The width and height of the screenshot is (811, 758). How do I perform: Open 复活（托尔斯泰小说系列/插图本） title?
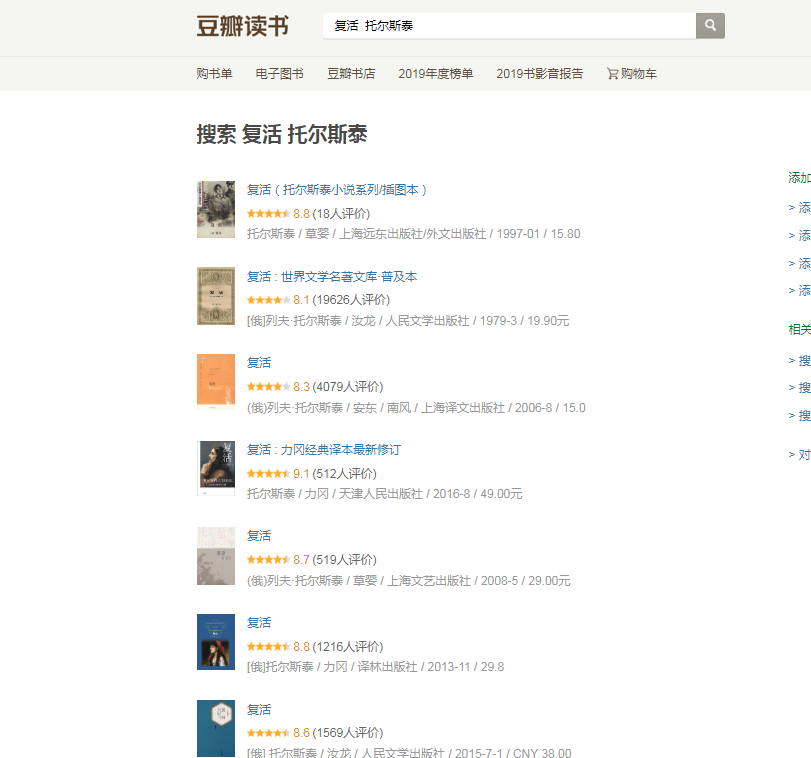337,190
